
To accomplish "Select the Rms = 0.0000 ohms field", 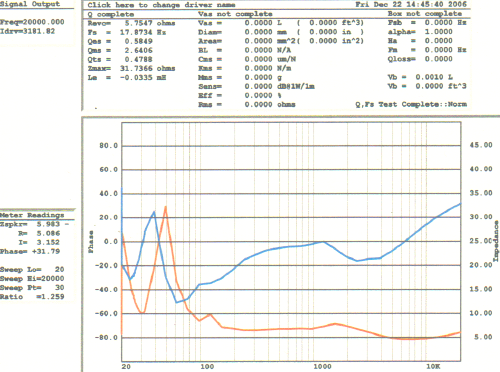I will point(247,104).
